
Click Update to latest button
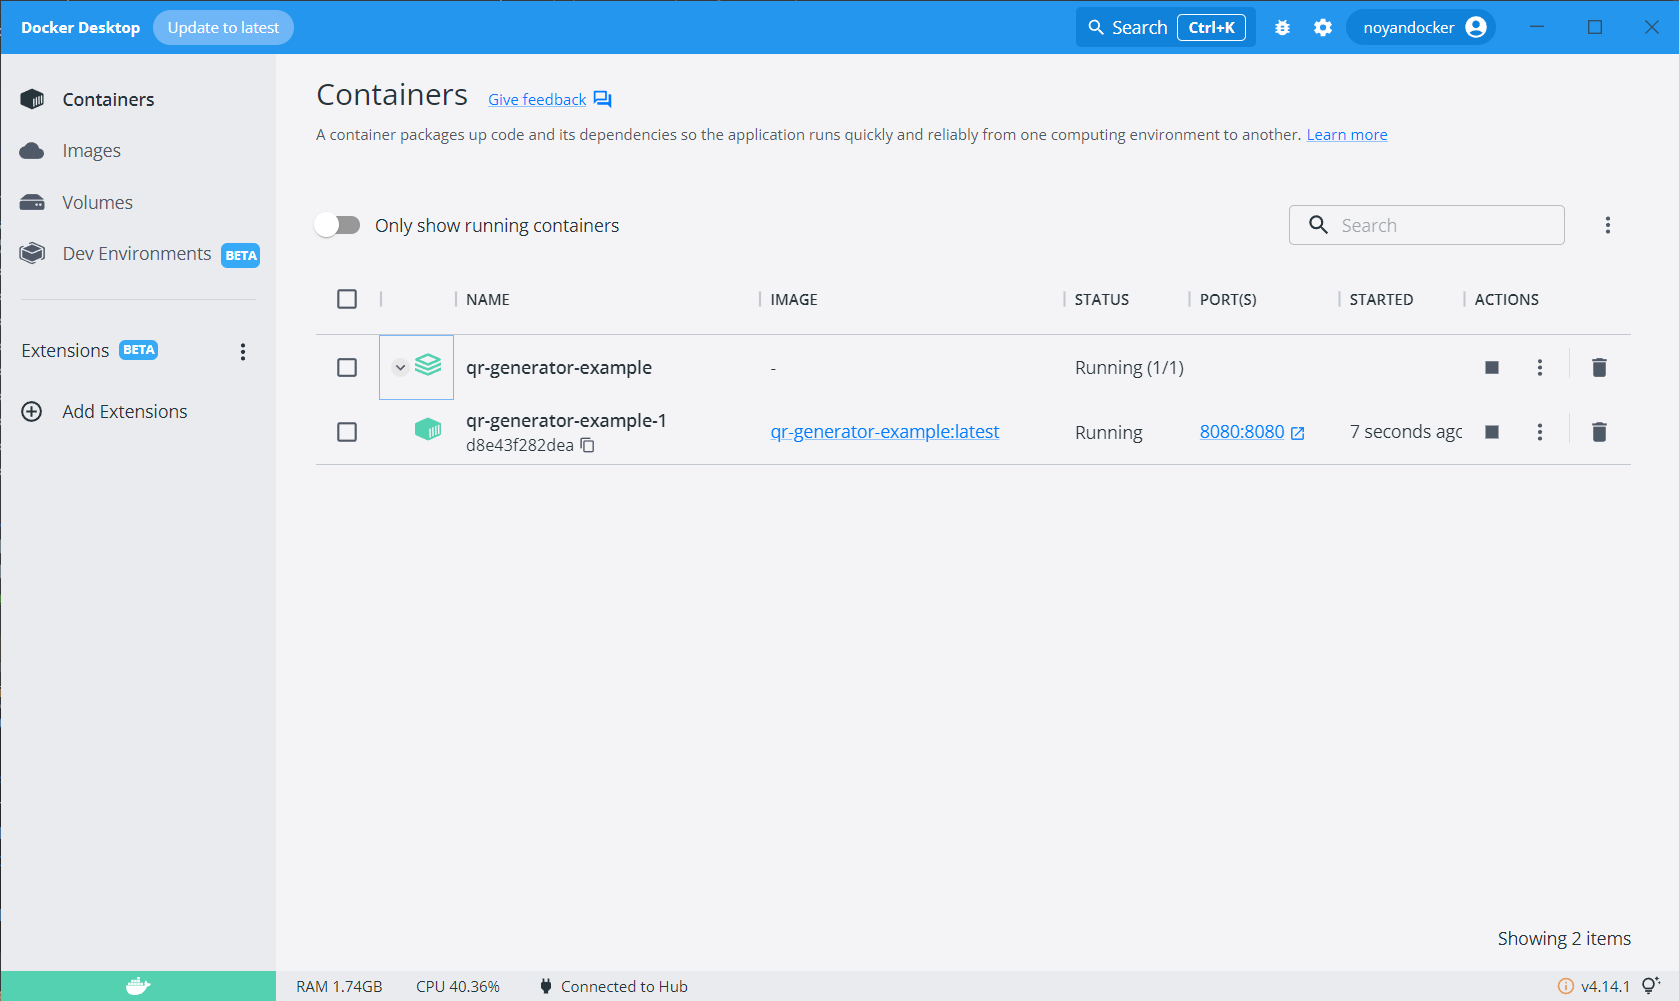(x=223, y=28)
